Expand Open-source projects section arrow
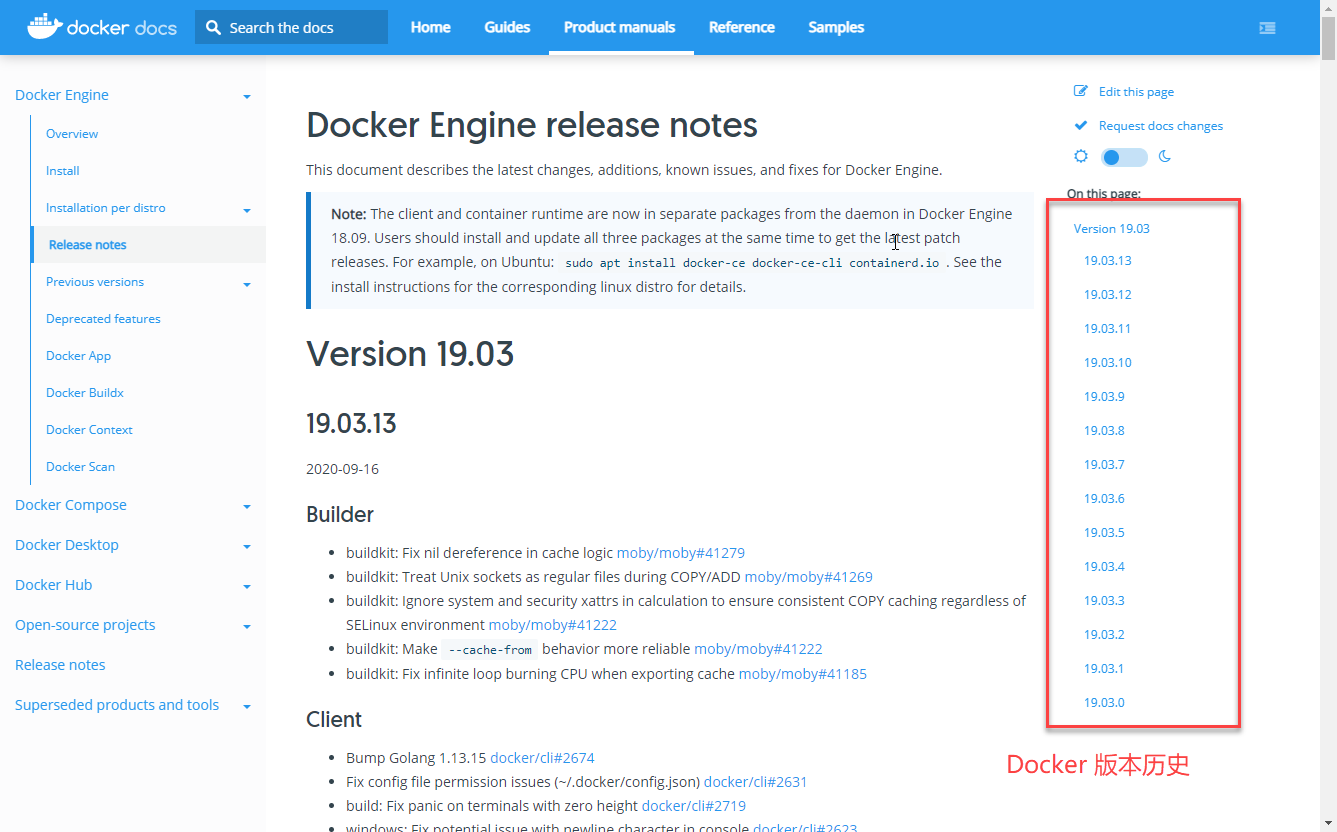1337x832 pixels. pos(247,627)
